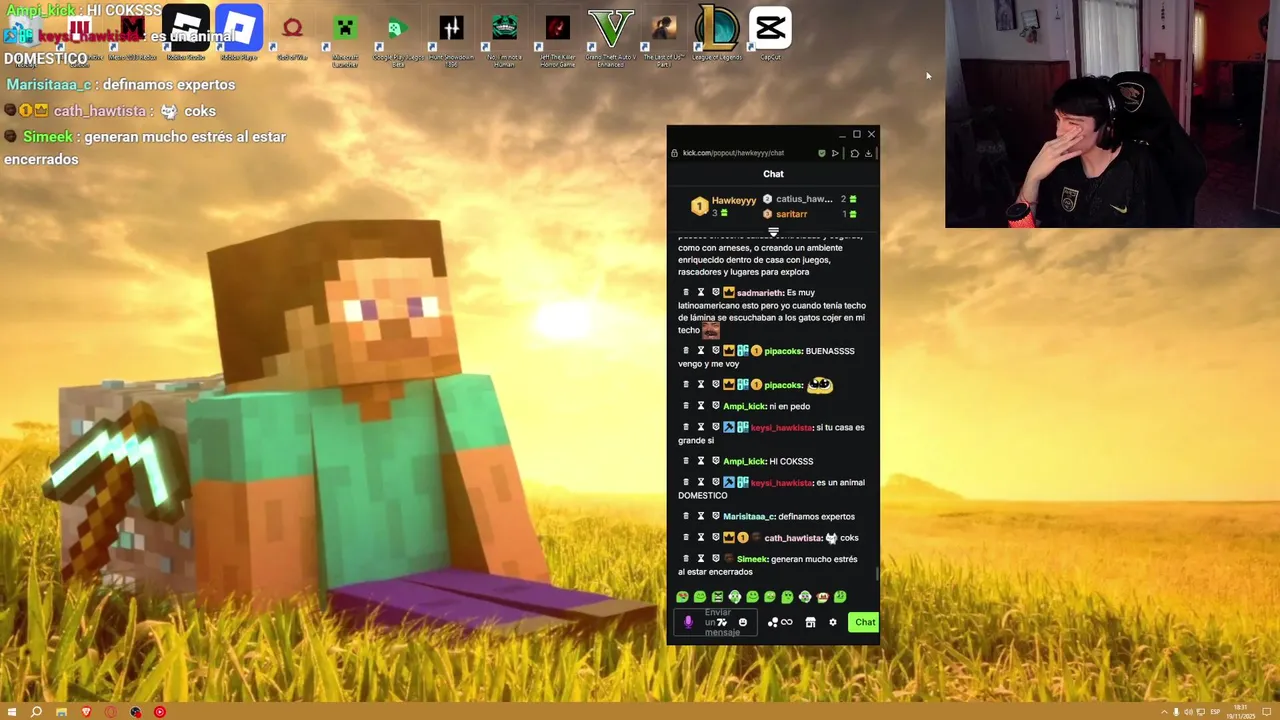Send message with the green Chat button
The image size is (1280, 720).
pos(864,622)
